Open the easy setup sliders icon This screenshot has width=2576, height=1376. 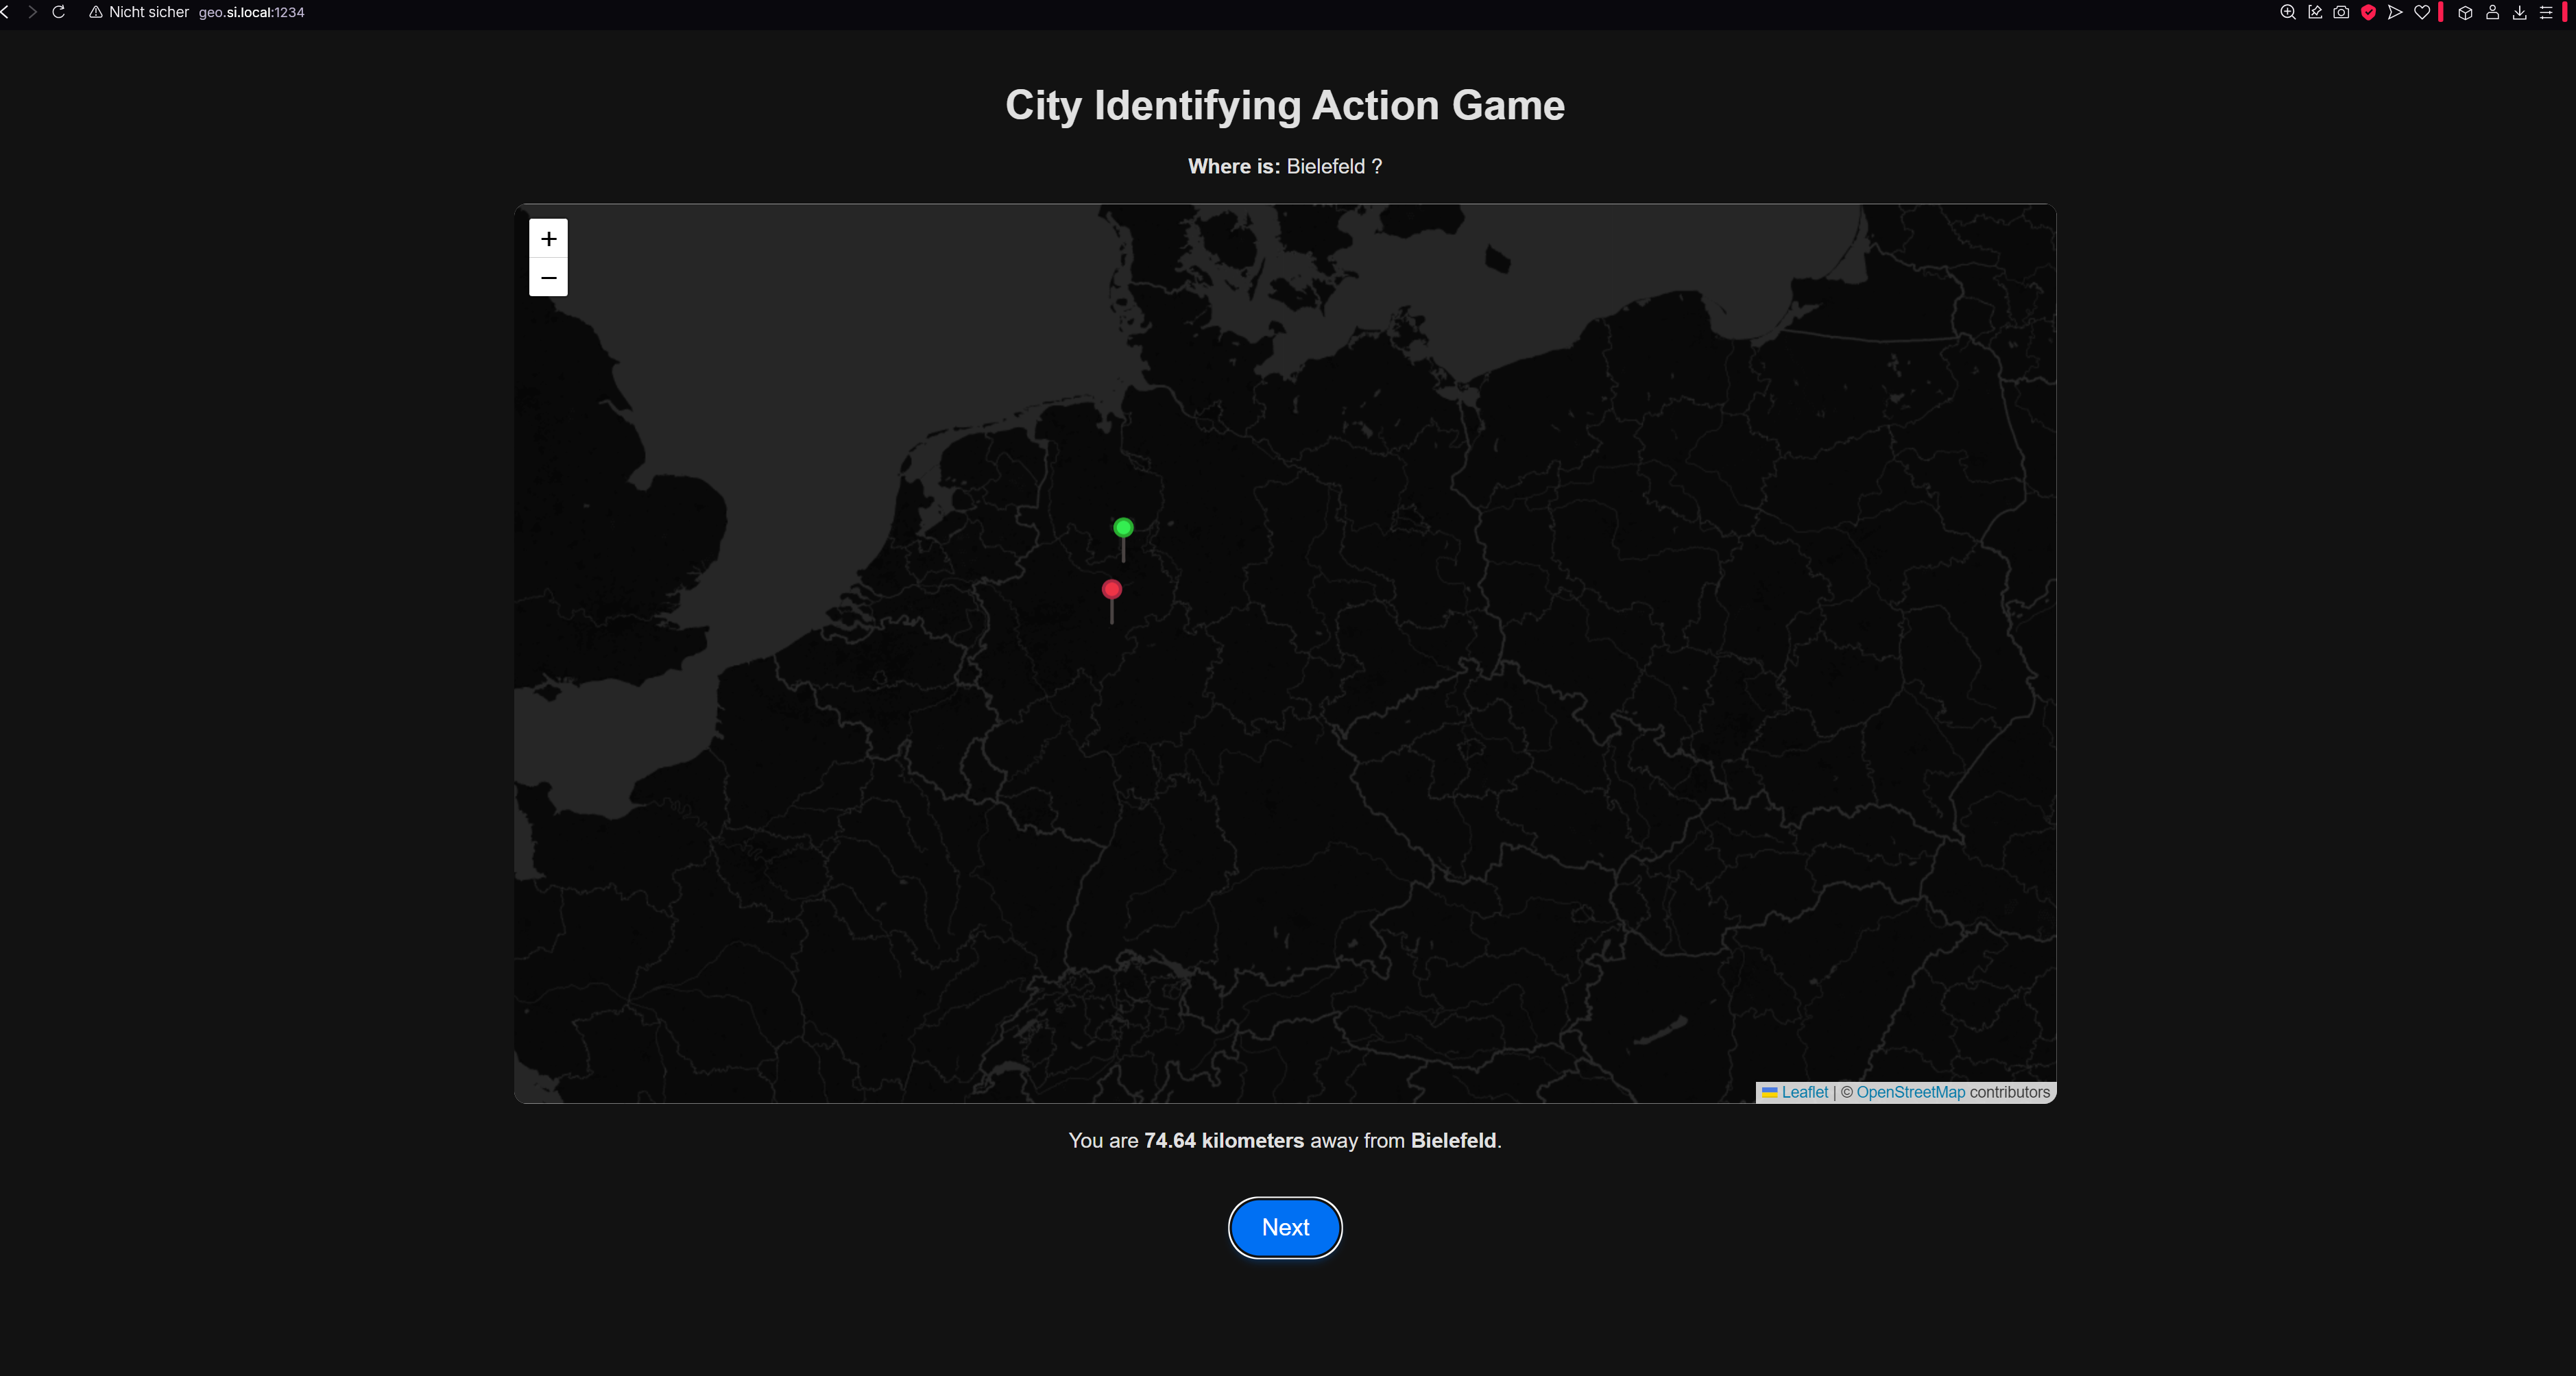(x=2546, y=12)
